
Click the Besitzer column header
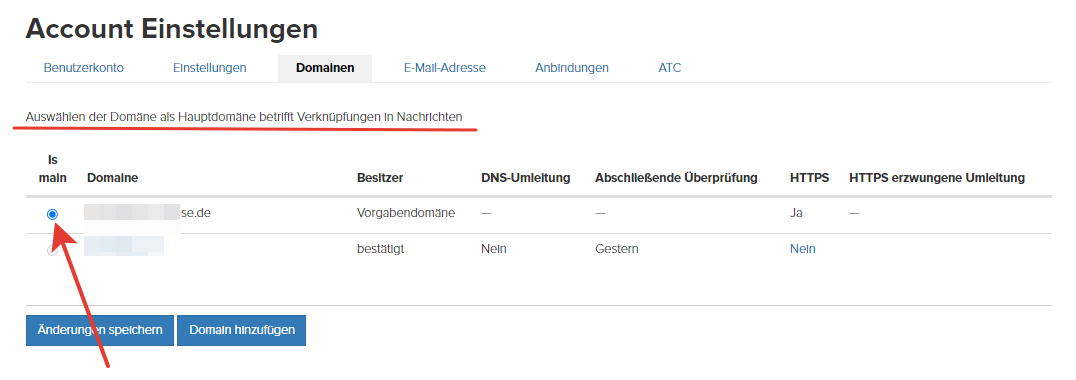point(379,178)
